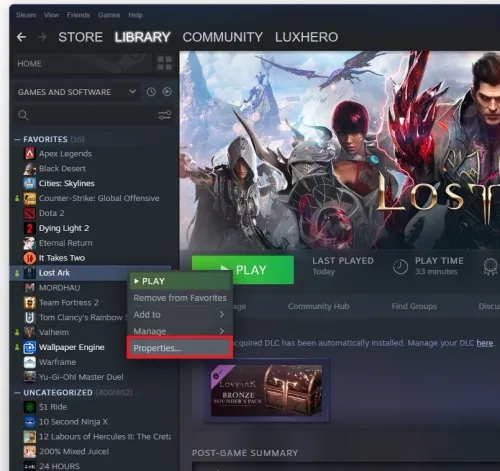Click the green Play button
This screenshot has width=500, height=471.
(243, 270)
